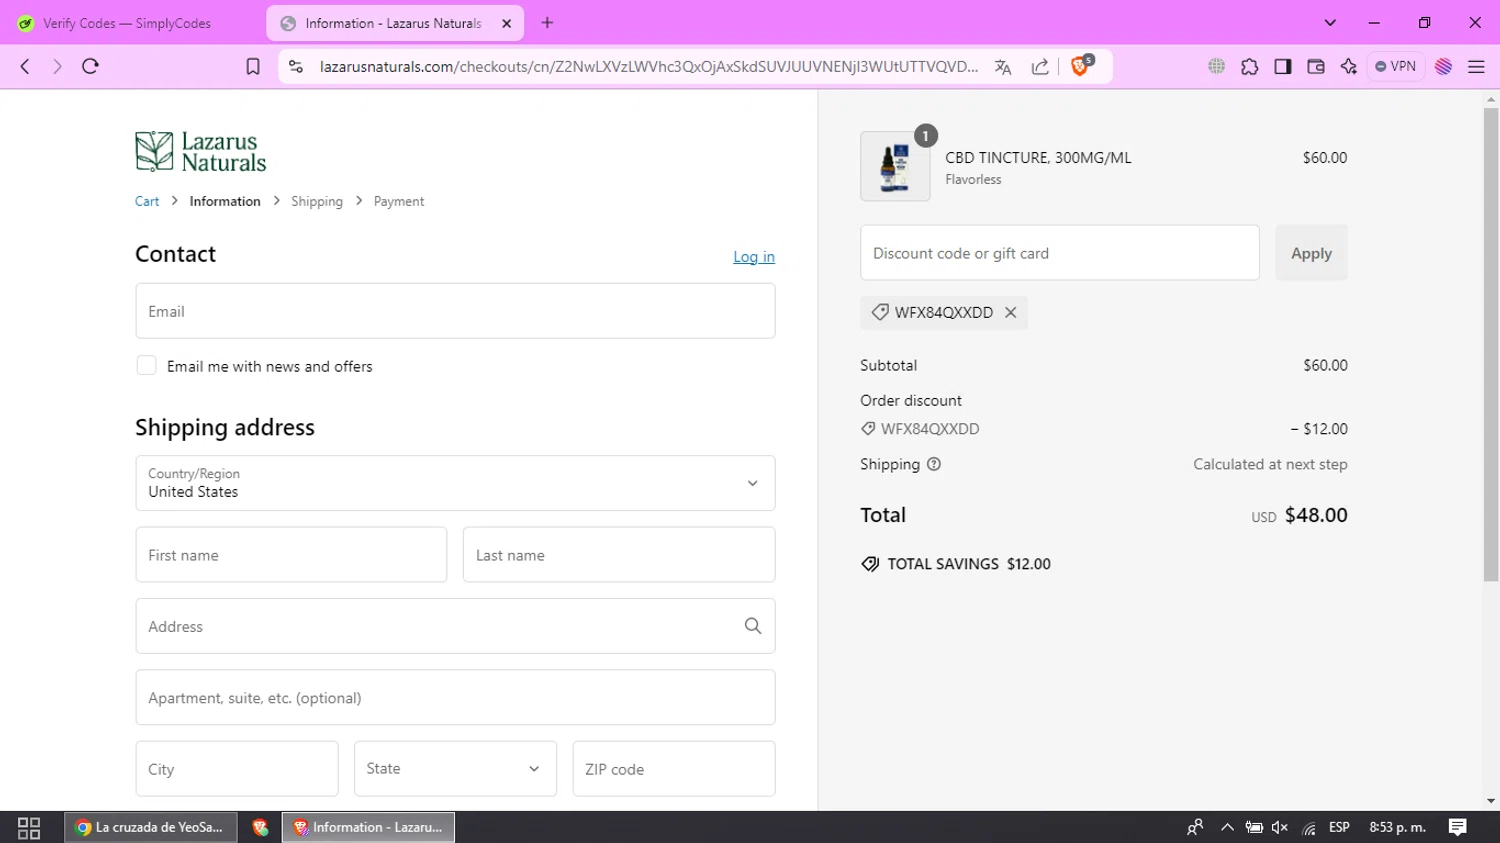Image resolution: width=1500 pixels, height=843 pixels.
Task: Click the Address input field
Action: pos(455,626)
